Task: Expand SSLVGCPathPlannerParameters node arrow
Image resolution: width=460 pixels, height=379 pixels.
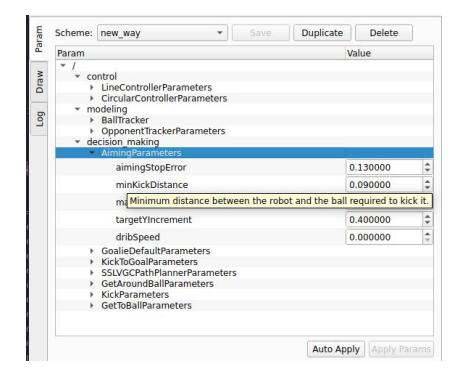Action: [x=92, y=273]
